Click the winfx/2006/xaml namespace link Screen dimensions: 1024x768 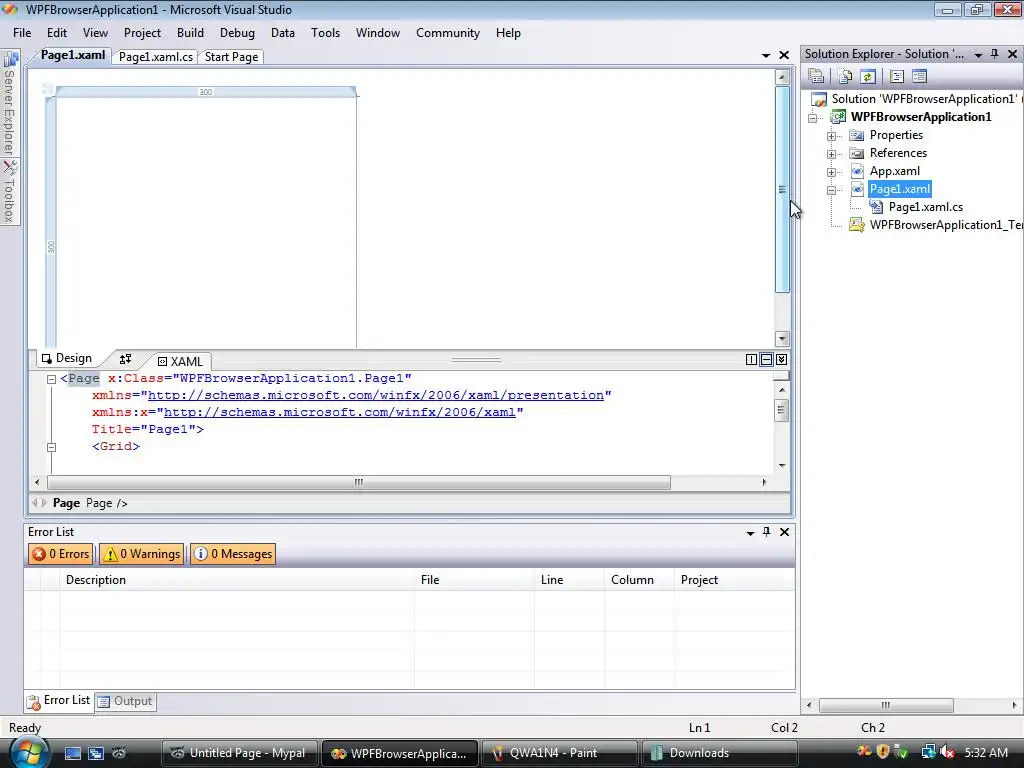point(340,412)
